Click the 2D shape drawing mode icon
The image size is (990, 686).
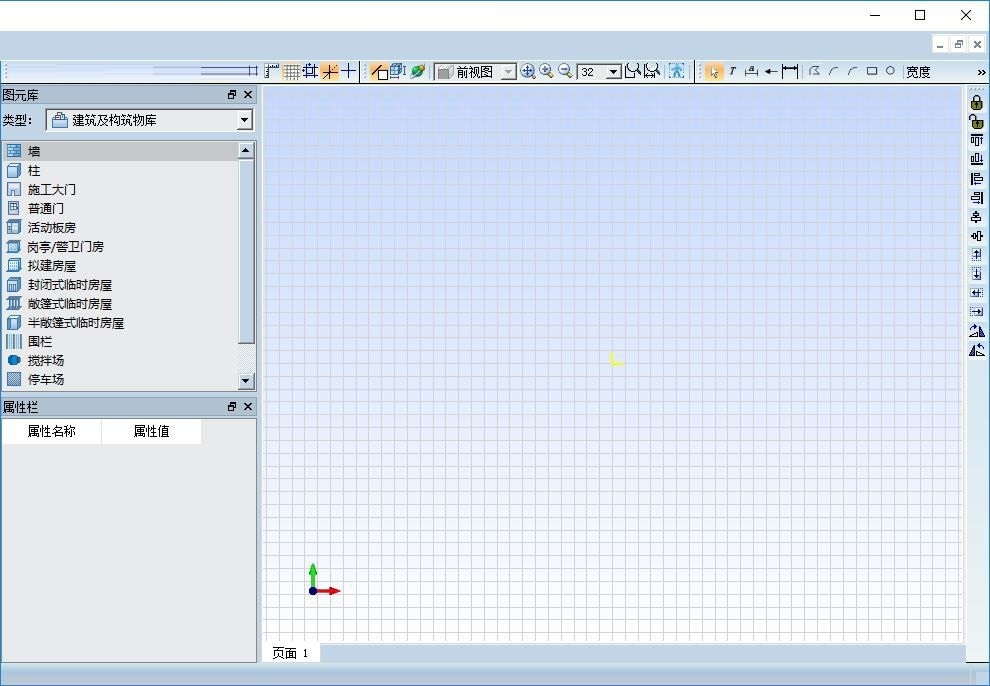(x=379, y=71)
